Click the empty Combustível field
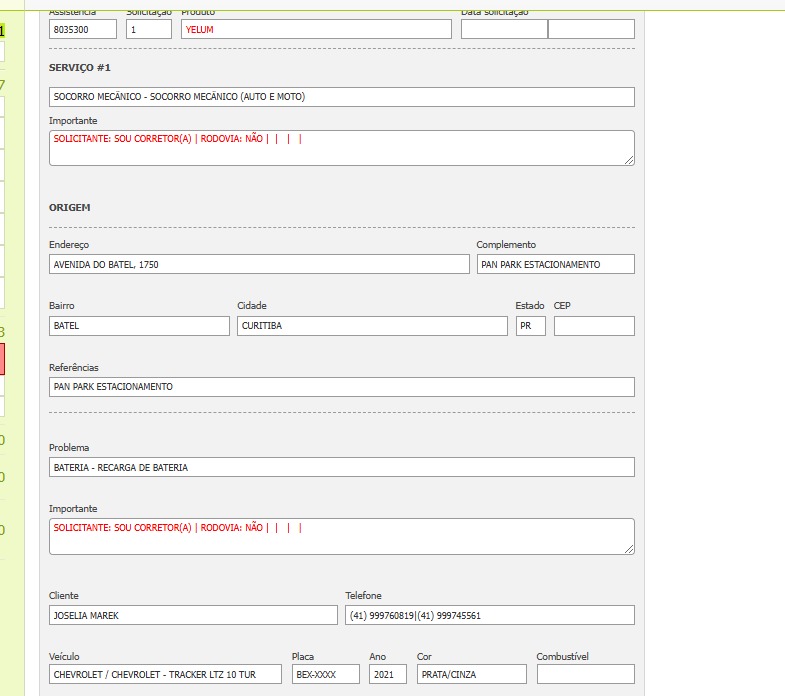Screen dimensions: 785x696 585,675
